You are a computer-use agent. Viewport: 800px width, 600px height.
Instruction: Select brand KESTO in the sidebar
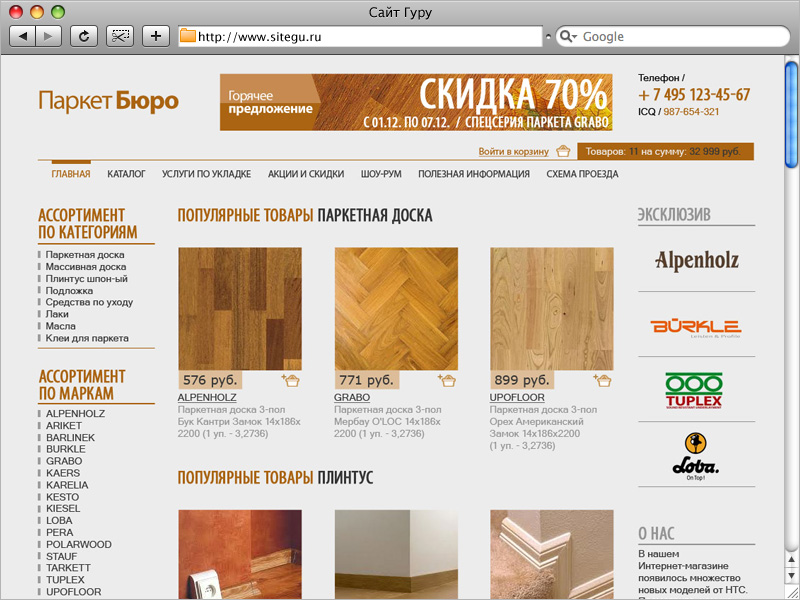click(62, 497)
